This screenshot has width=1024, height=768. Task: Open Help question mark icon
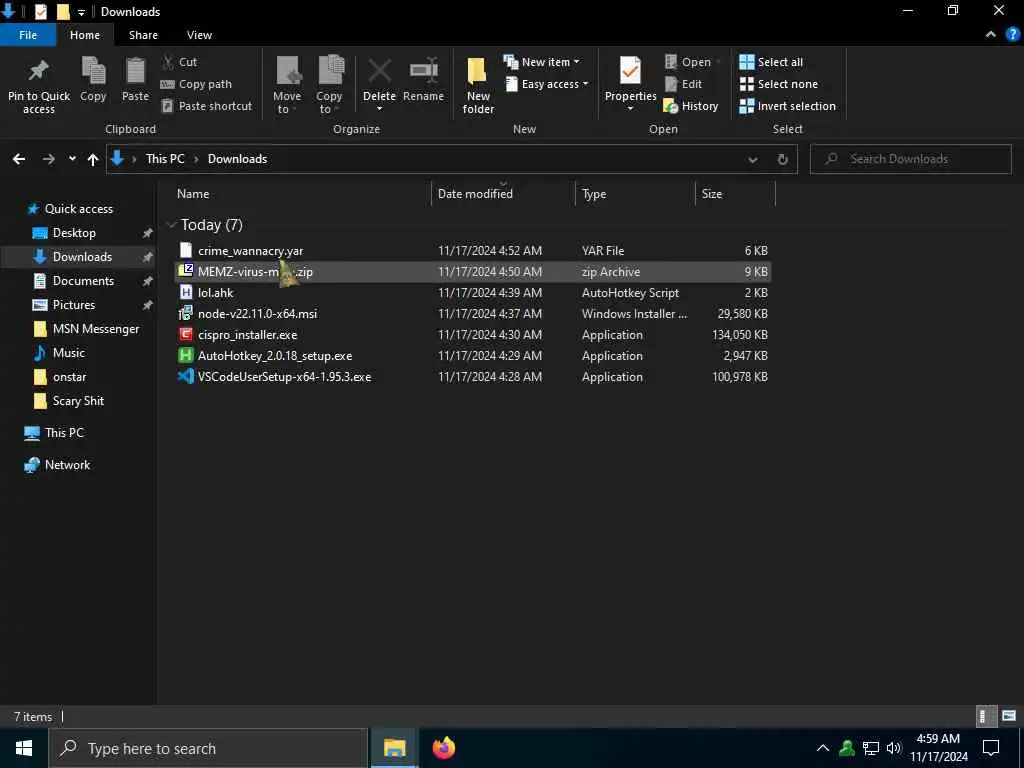coord(1013,35)
